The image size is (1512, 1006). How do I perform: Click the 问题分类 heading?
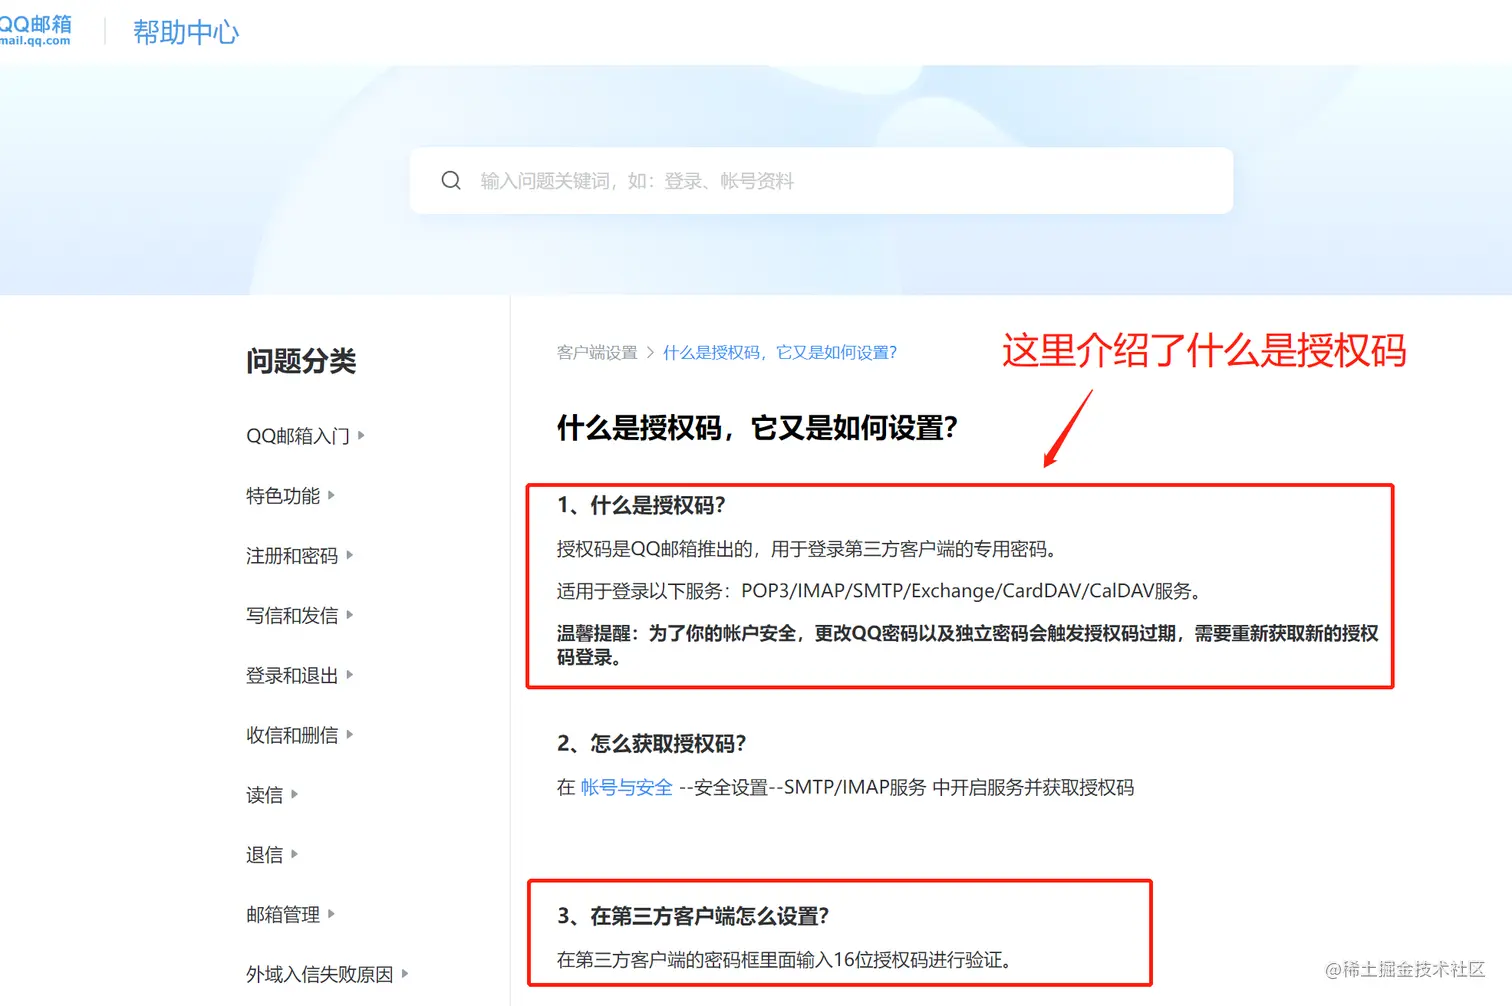(x=301, y=361)
